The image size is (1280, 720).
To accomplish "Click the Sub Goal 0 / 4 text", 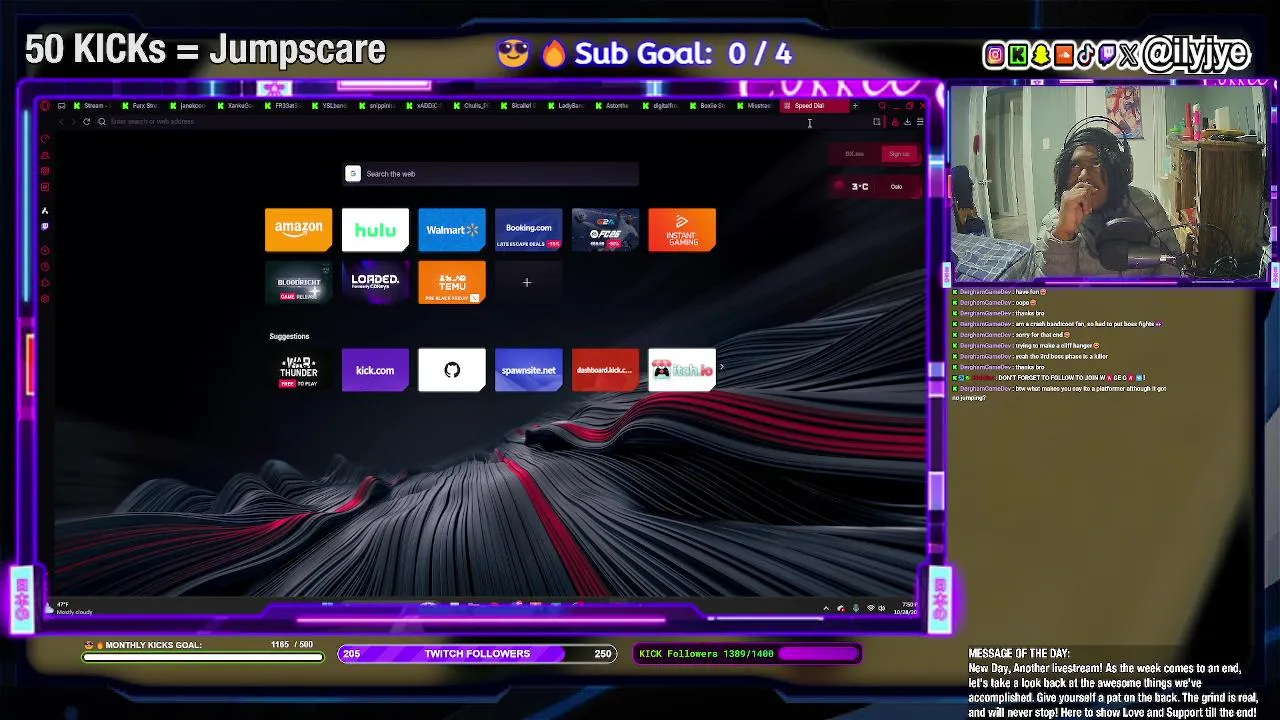I will 683,53.
